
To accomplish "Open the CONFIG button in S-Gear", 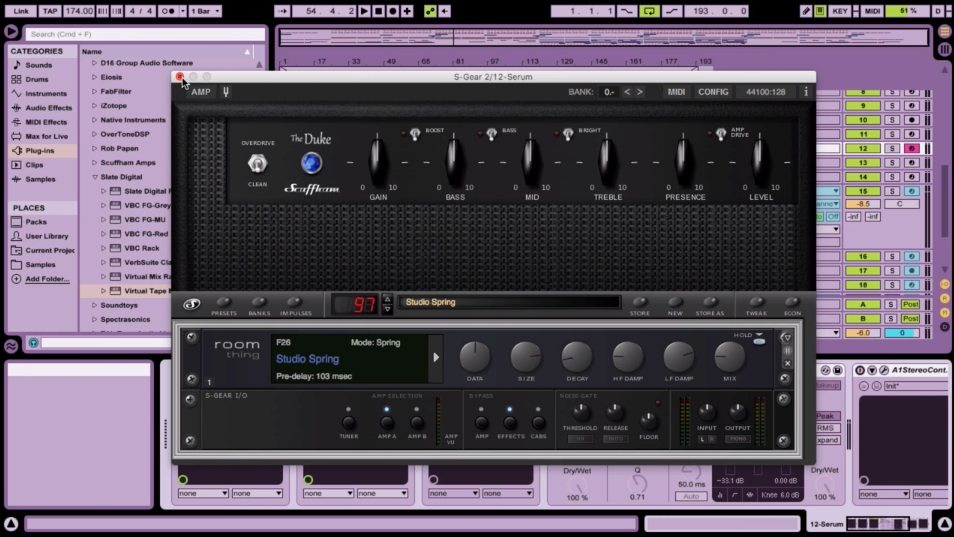I will (x=713, y=92).
